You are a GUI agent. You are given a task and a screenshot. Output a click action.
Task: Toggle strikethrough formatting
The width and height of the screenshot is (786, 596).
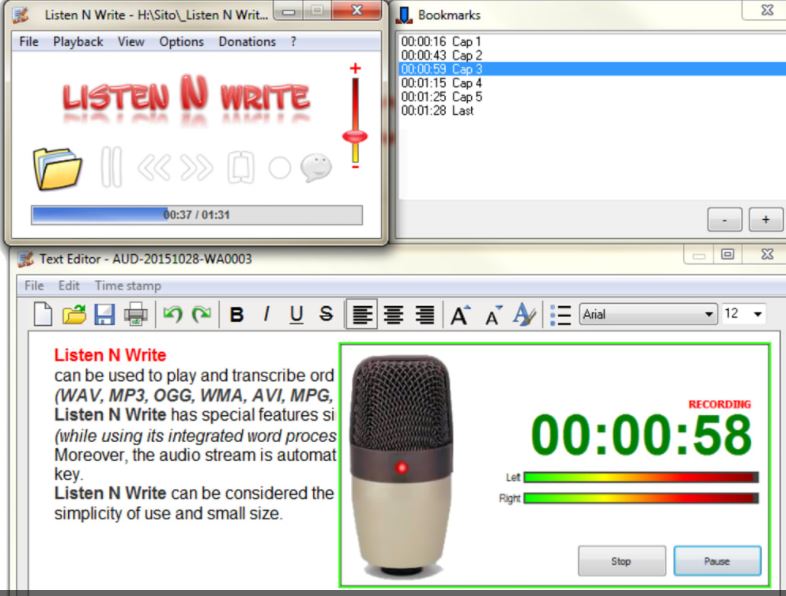point(326,315)
